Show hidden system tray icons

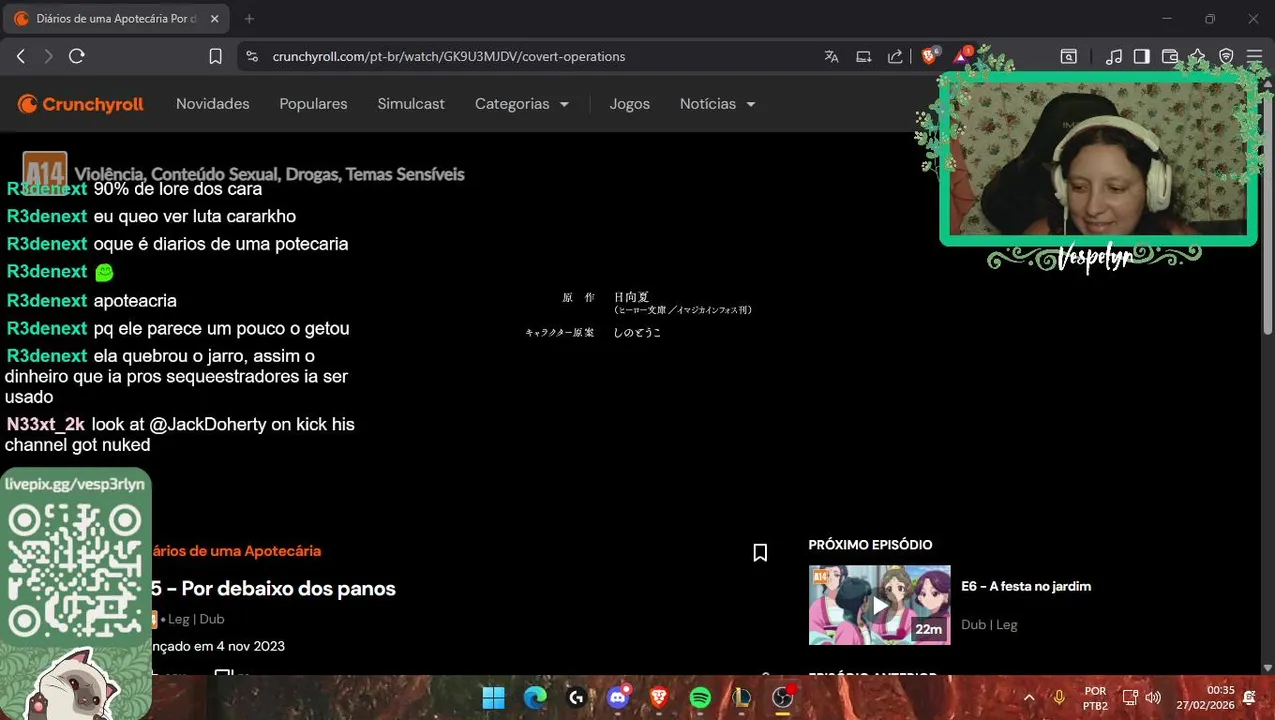point(1029,698)
